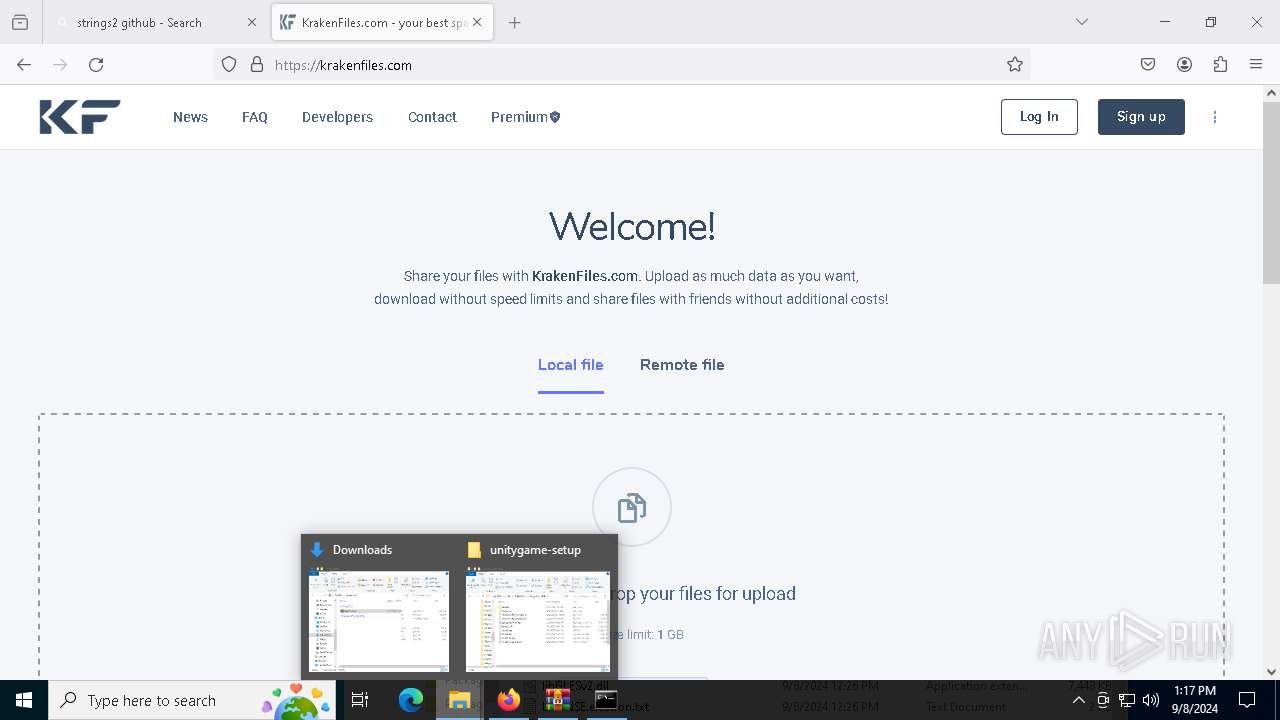Viewport: 1280px width, 720px height.
Task: Reload the current page
Action: point(96,64)
